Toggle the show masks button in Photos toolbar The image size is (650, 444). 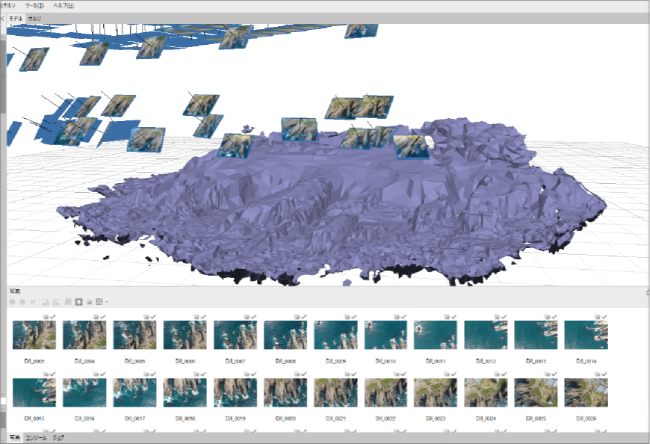coord(79,301)
